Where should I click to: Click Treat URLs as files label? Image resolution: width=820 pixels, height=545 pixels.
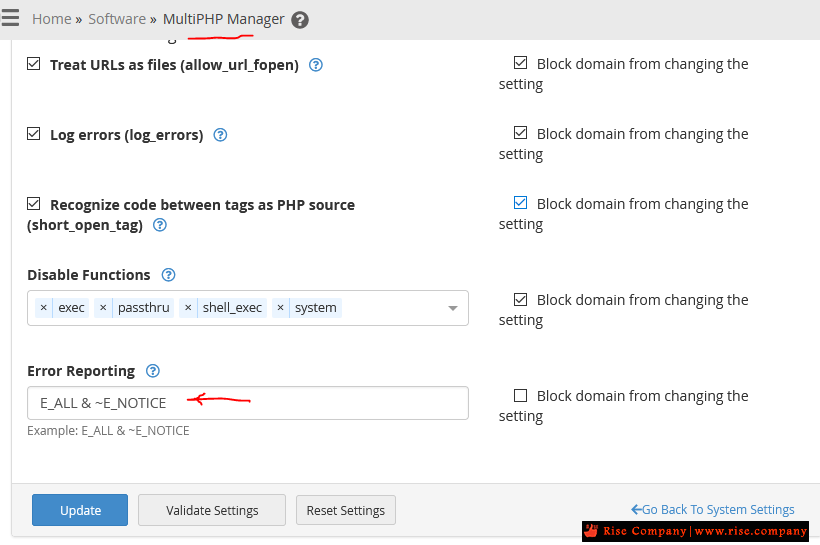[174, 65]
